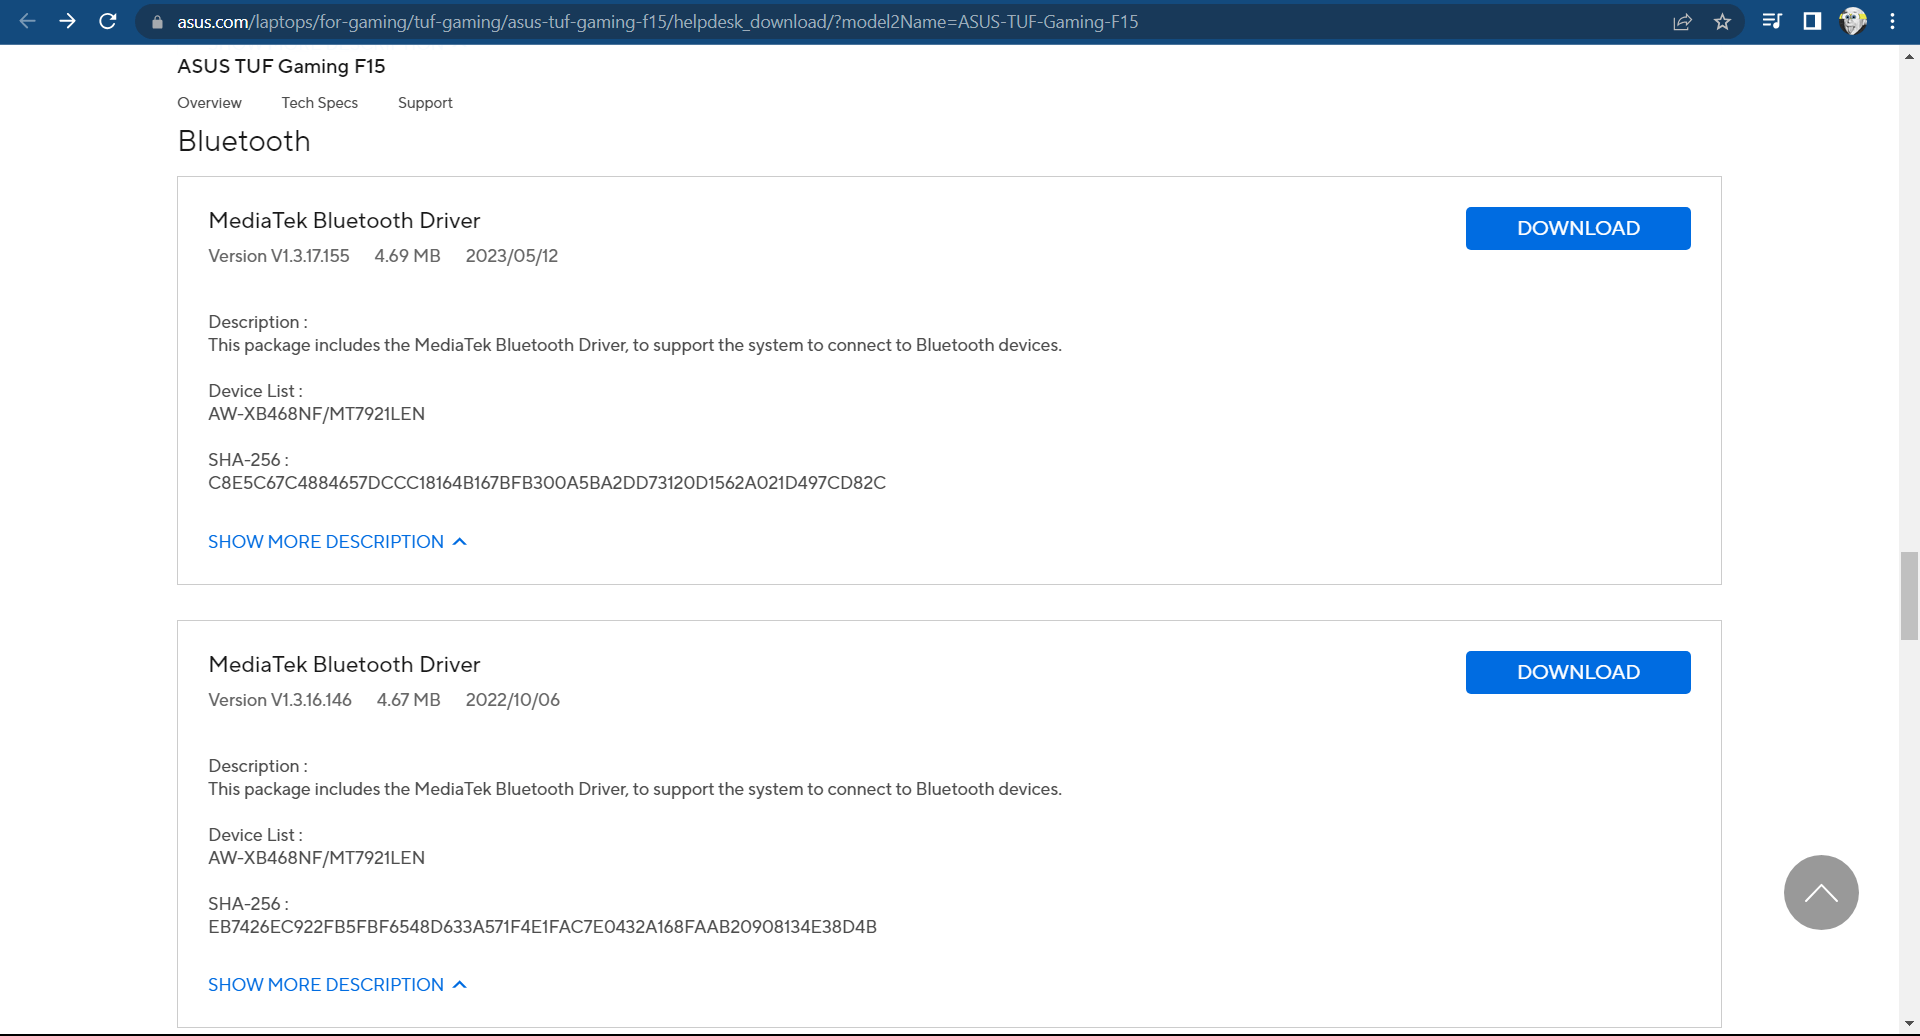The image size is (1920, 1036).
Task: Collapse description for driver V1.3.16.146
Action: point(337,985)
